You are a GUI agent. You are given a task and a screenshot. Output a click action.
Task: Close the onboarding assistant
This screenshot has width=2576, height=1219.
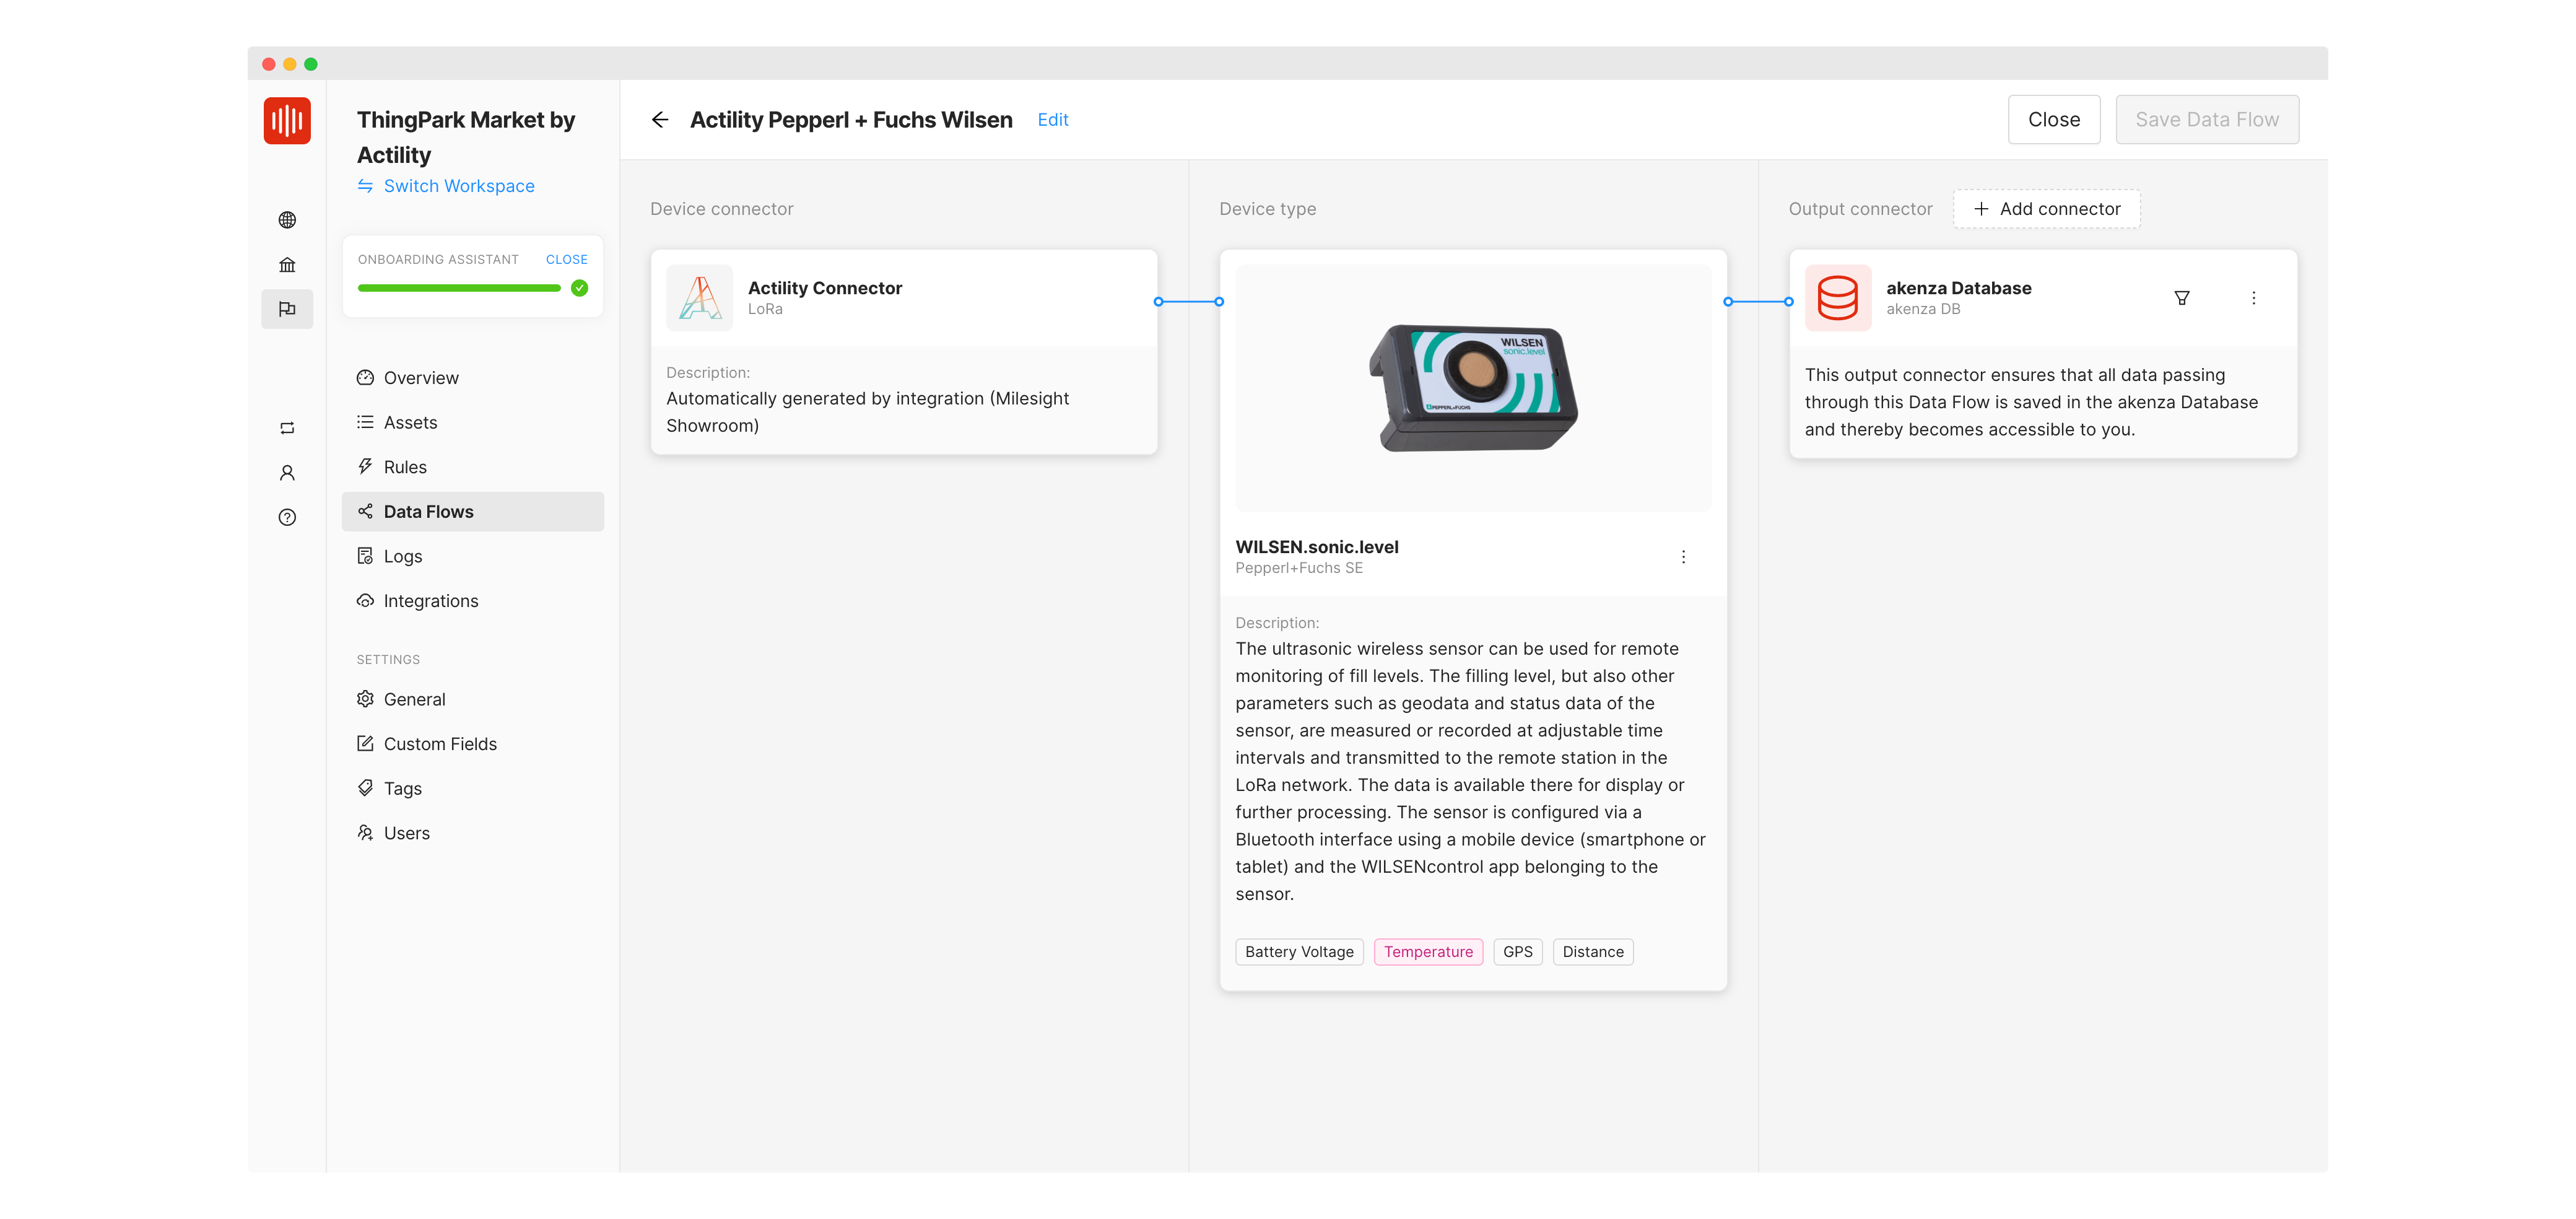(567, 259)
